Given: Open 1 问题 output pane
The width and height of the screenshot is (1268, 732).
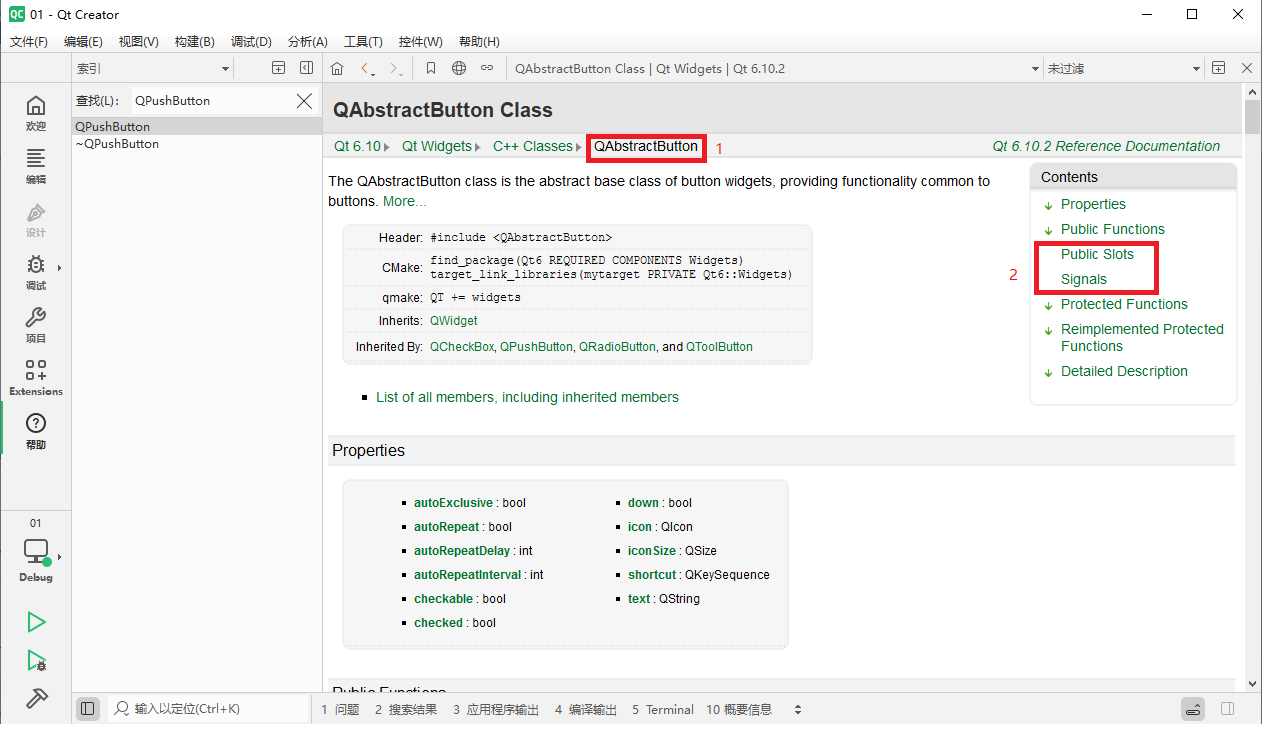Looking at the screenshot, I should pyautogui.click(x=340, y=709).
